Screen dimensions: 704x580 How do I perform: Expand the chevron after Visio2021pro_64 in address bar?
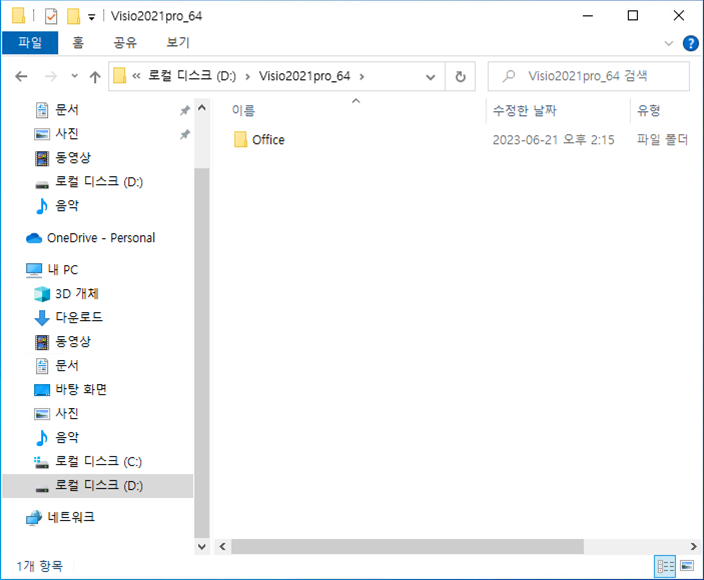(361, 77)
